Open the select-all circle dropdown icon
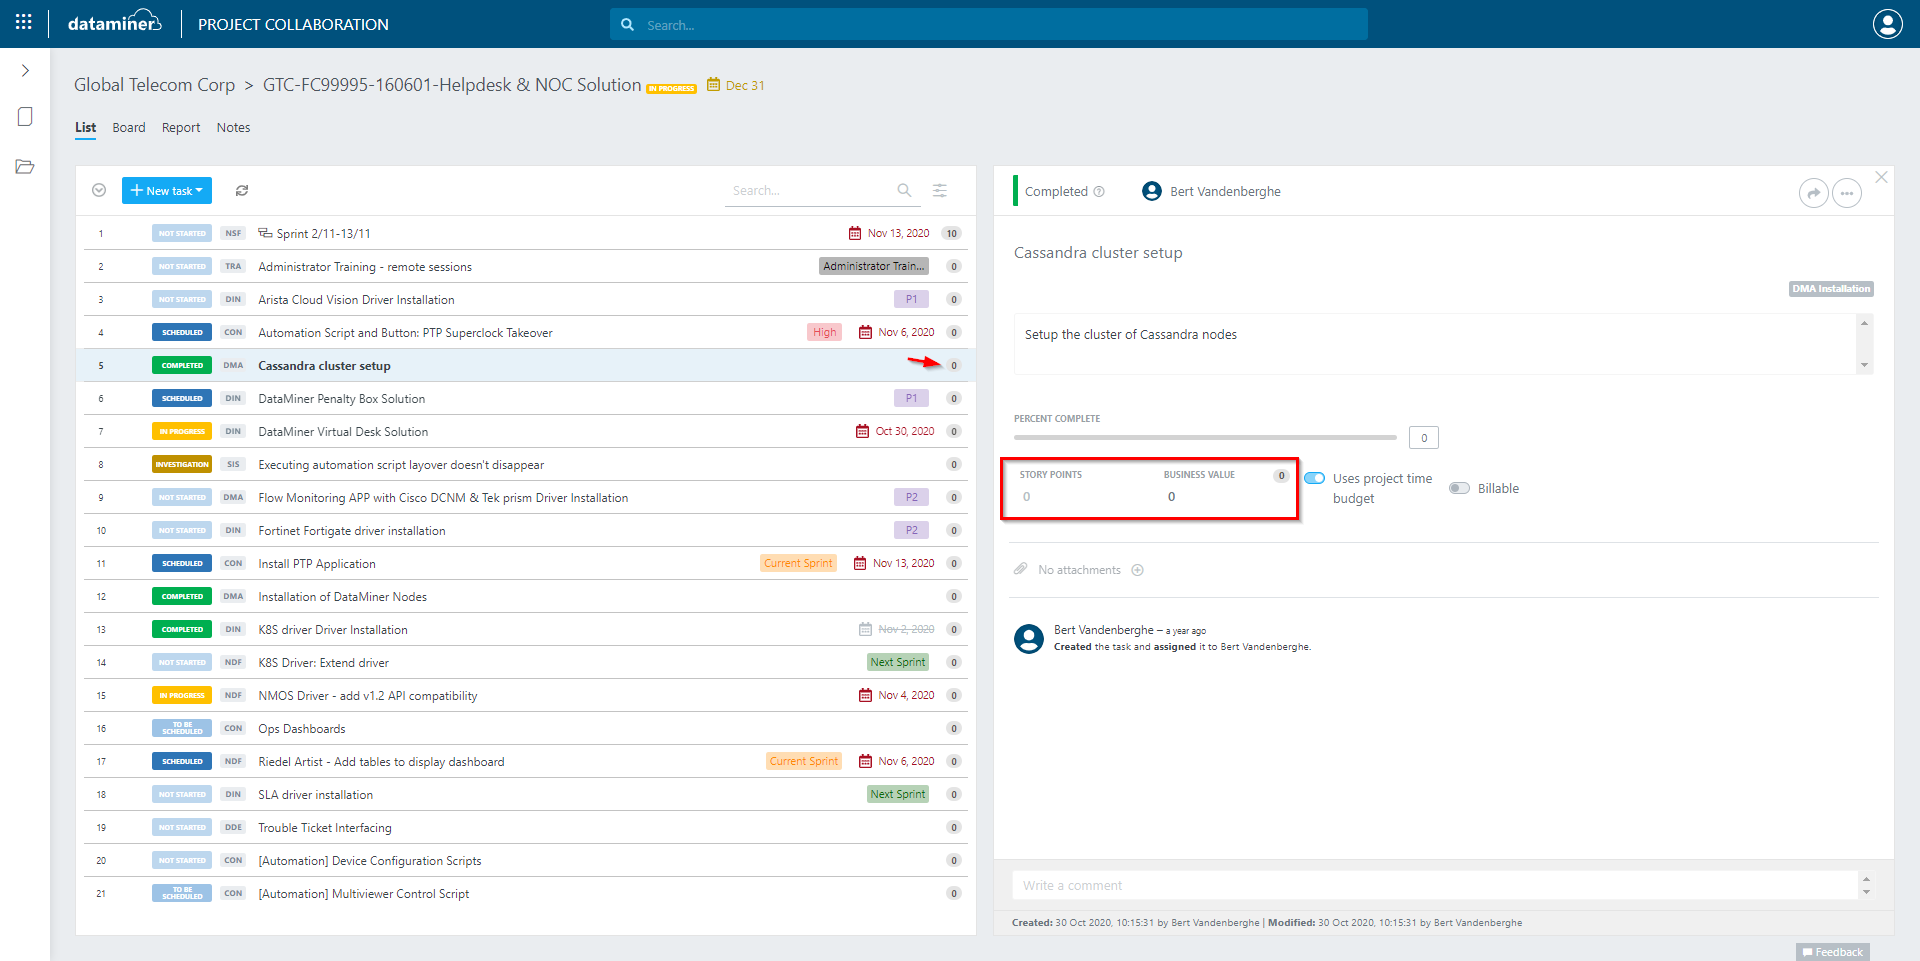The height and width of the screenshot is (961, 1920). point(99,190)
